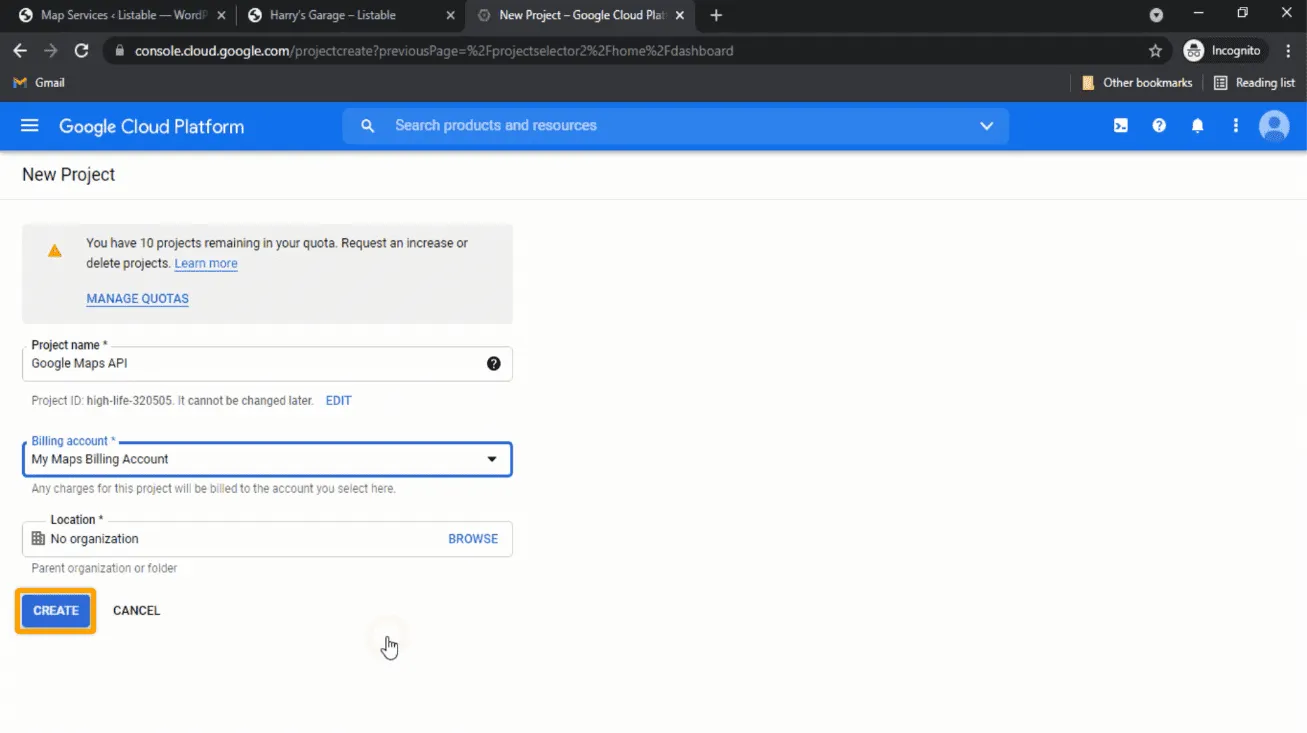This screenshot has width=1307, height=733.
Task: Bookmark this page with the star icon
Action: click(1155, 50)
